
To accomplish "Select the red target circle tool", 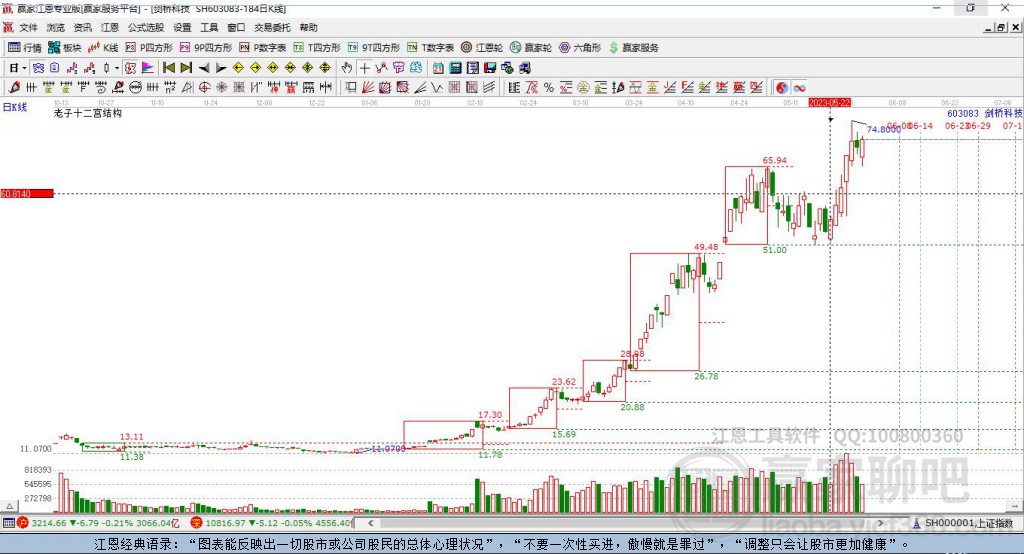I will 204,88.
